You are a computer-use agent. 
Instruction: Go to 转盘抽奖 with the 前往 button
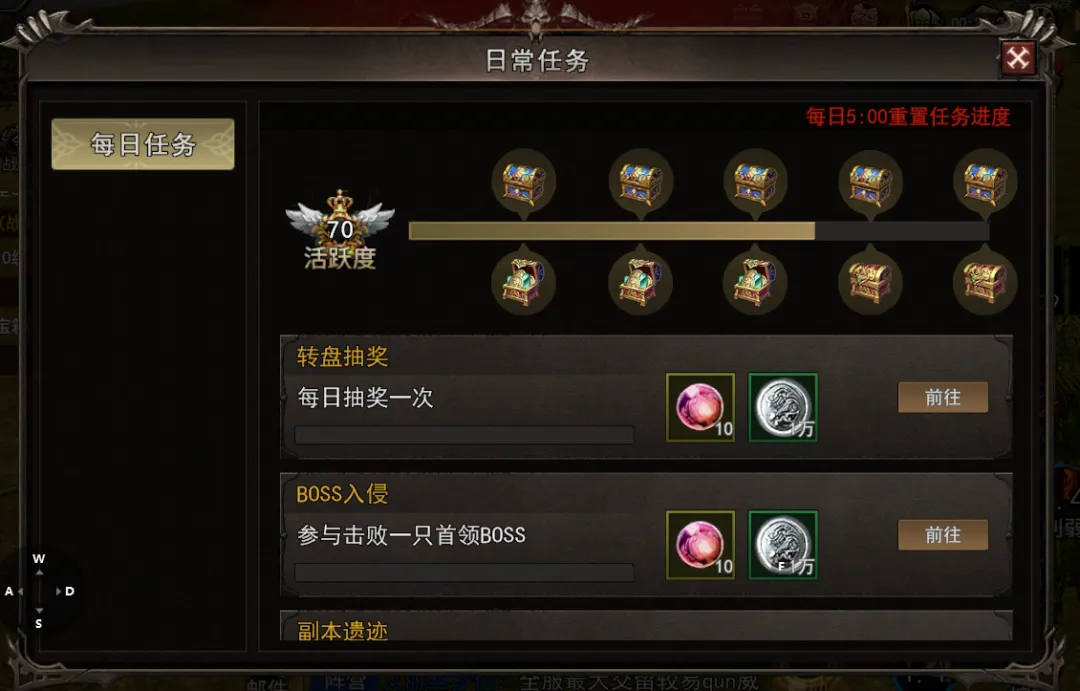pos(943,398)
